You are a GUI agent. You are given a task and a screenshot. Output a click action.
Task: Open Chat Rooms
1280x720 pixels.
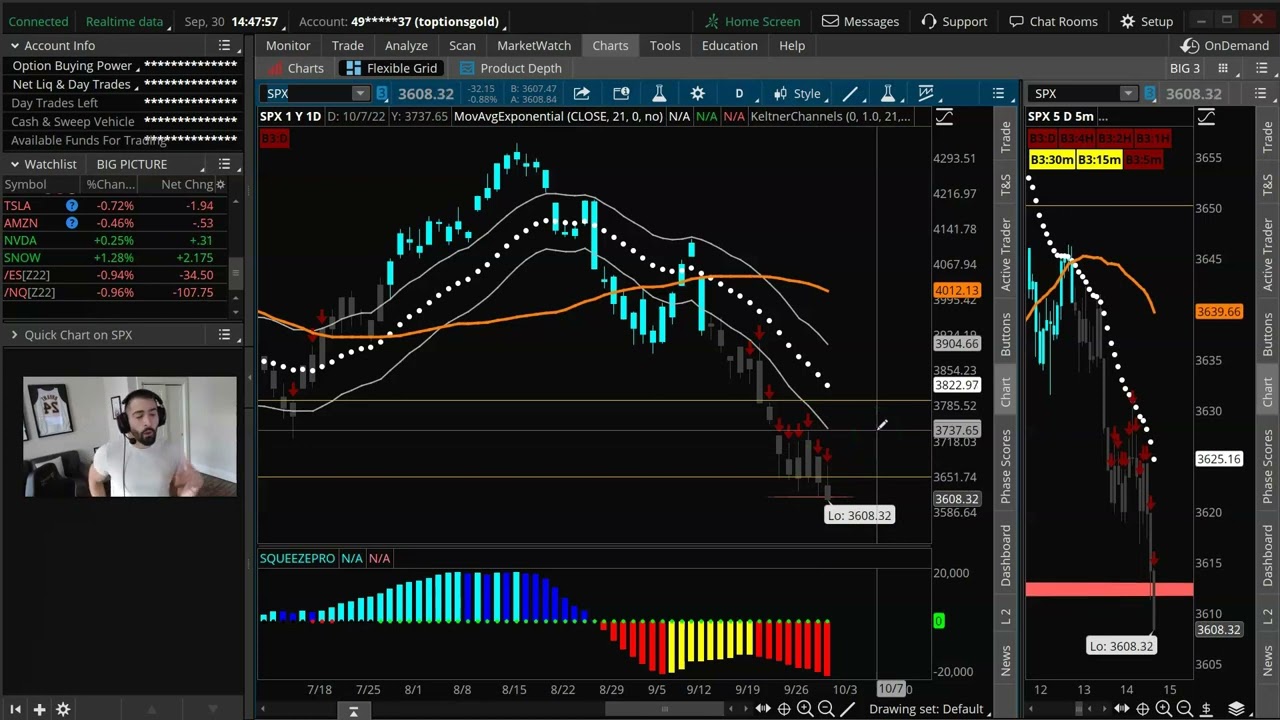(x=1053, y=21)
